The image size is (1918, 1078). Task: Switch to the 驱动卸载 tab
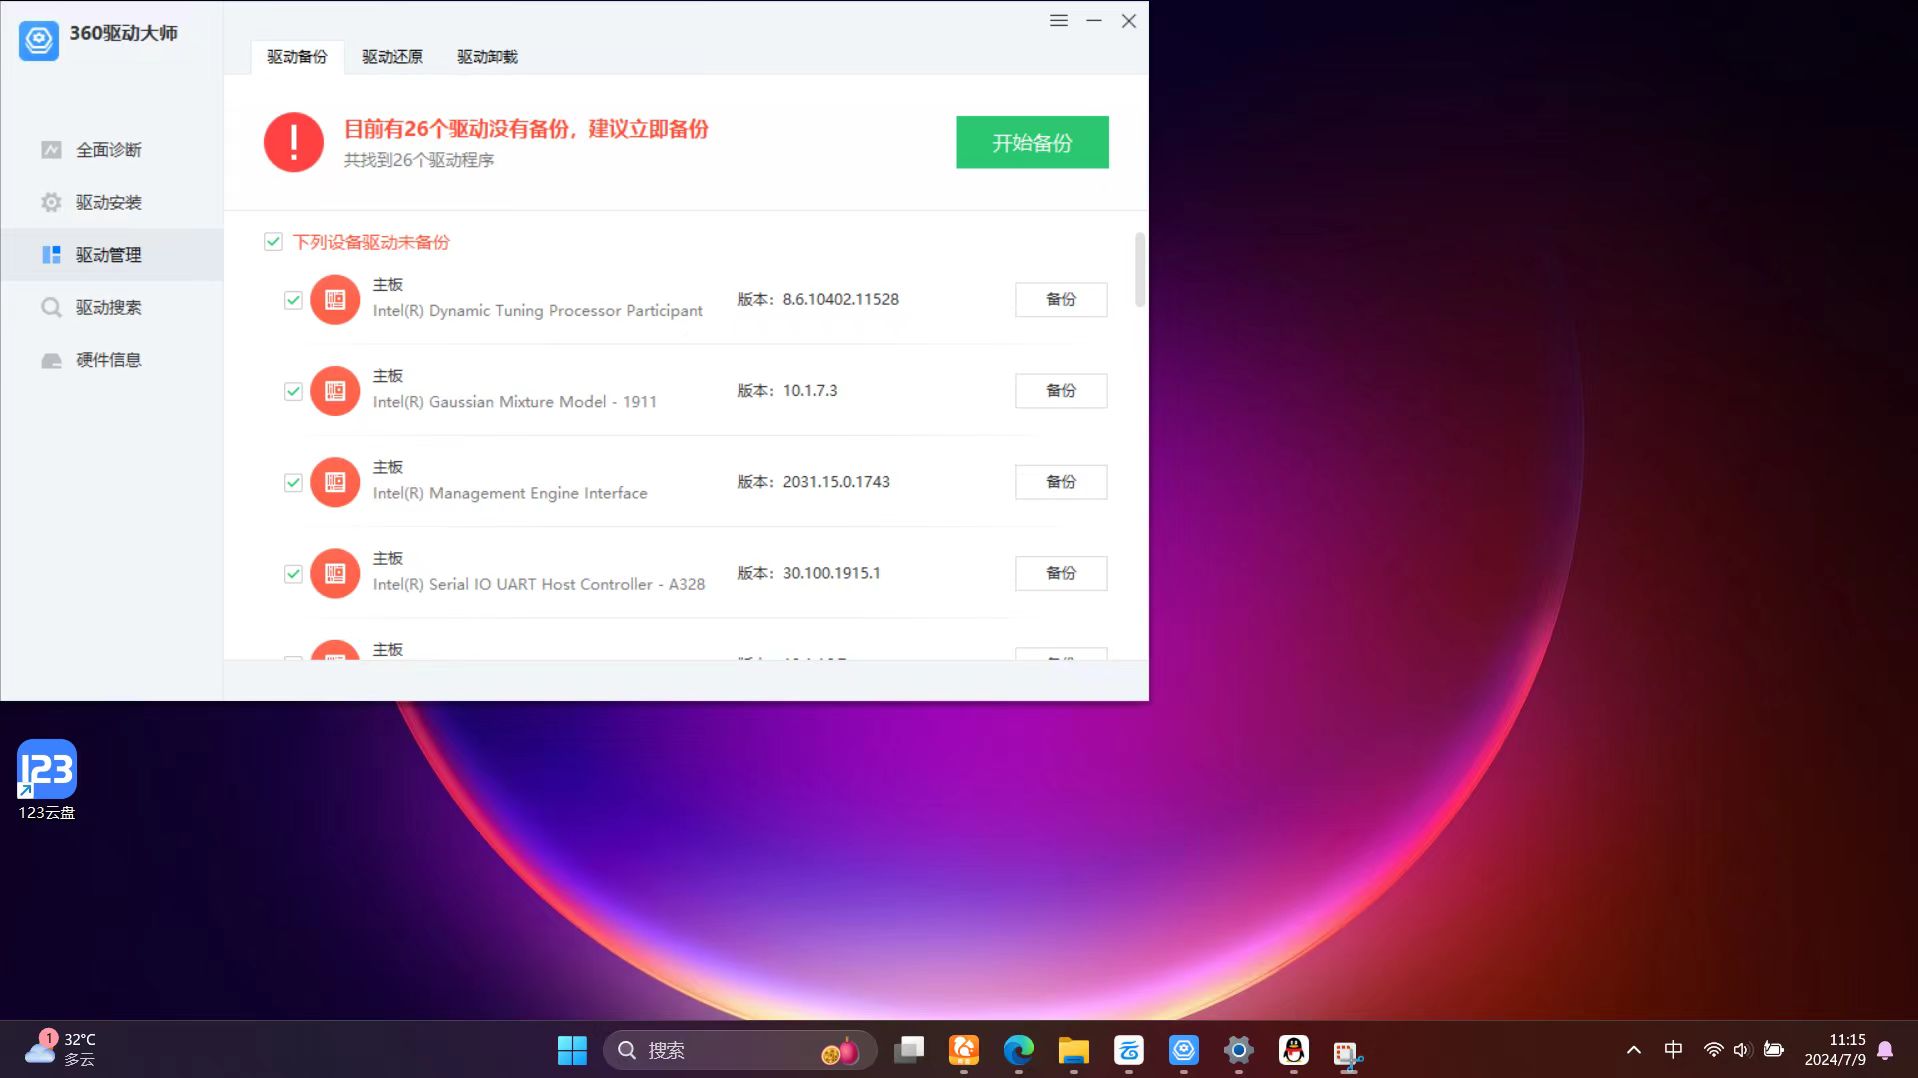[487, 57]
